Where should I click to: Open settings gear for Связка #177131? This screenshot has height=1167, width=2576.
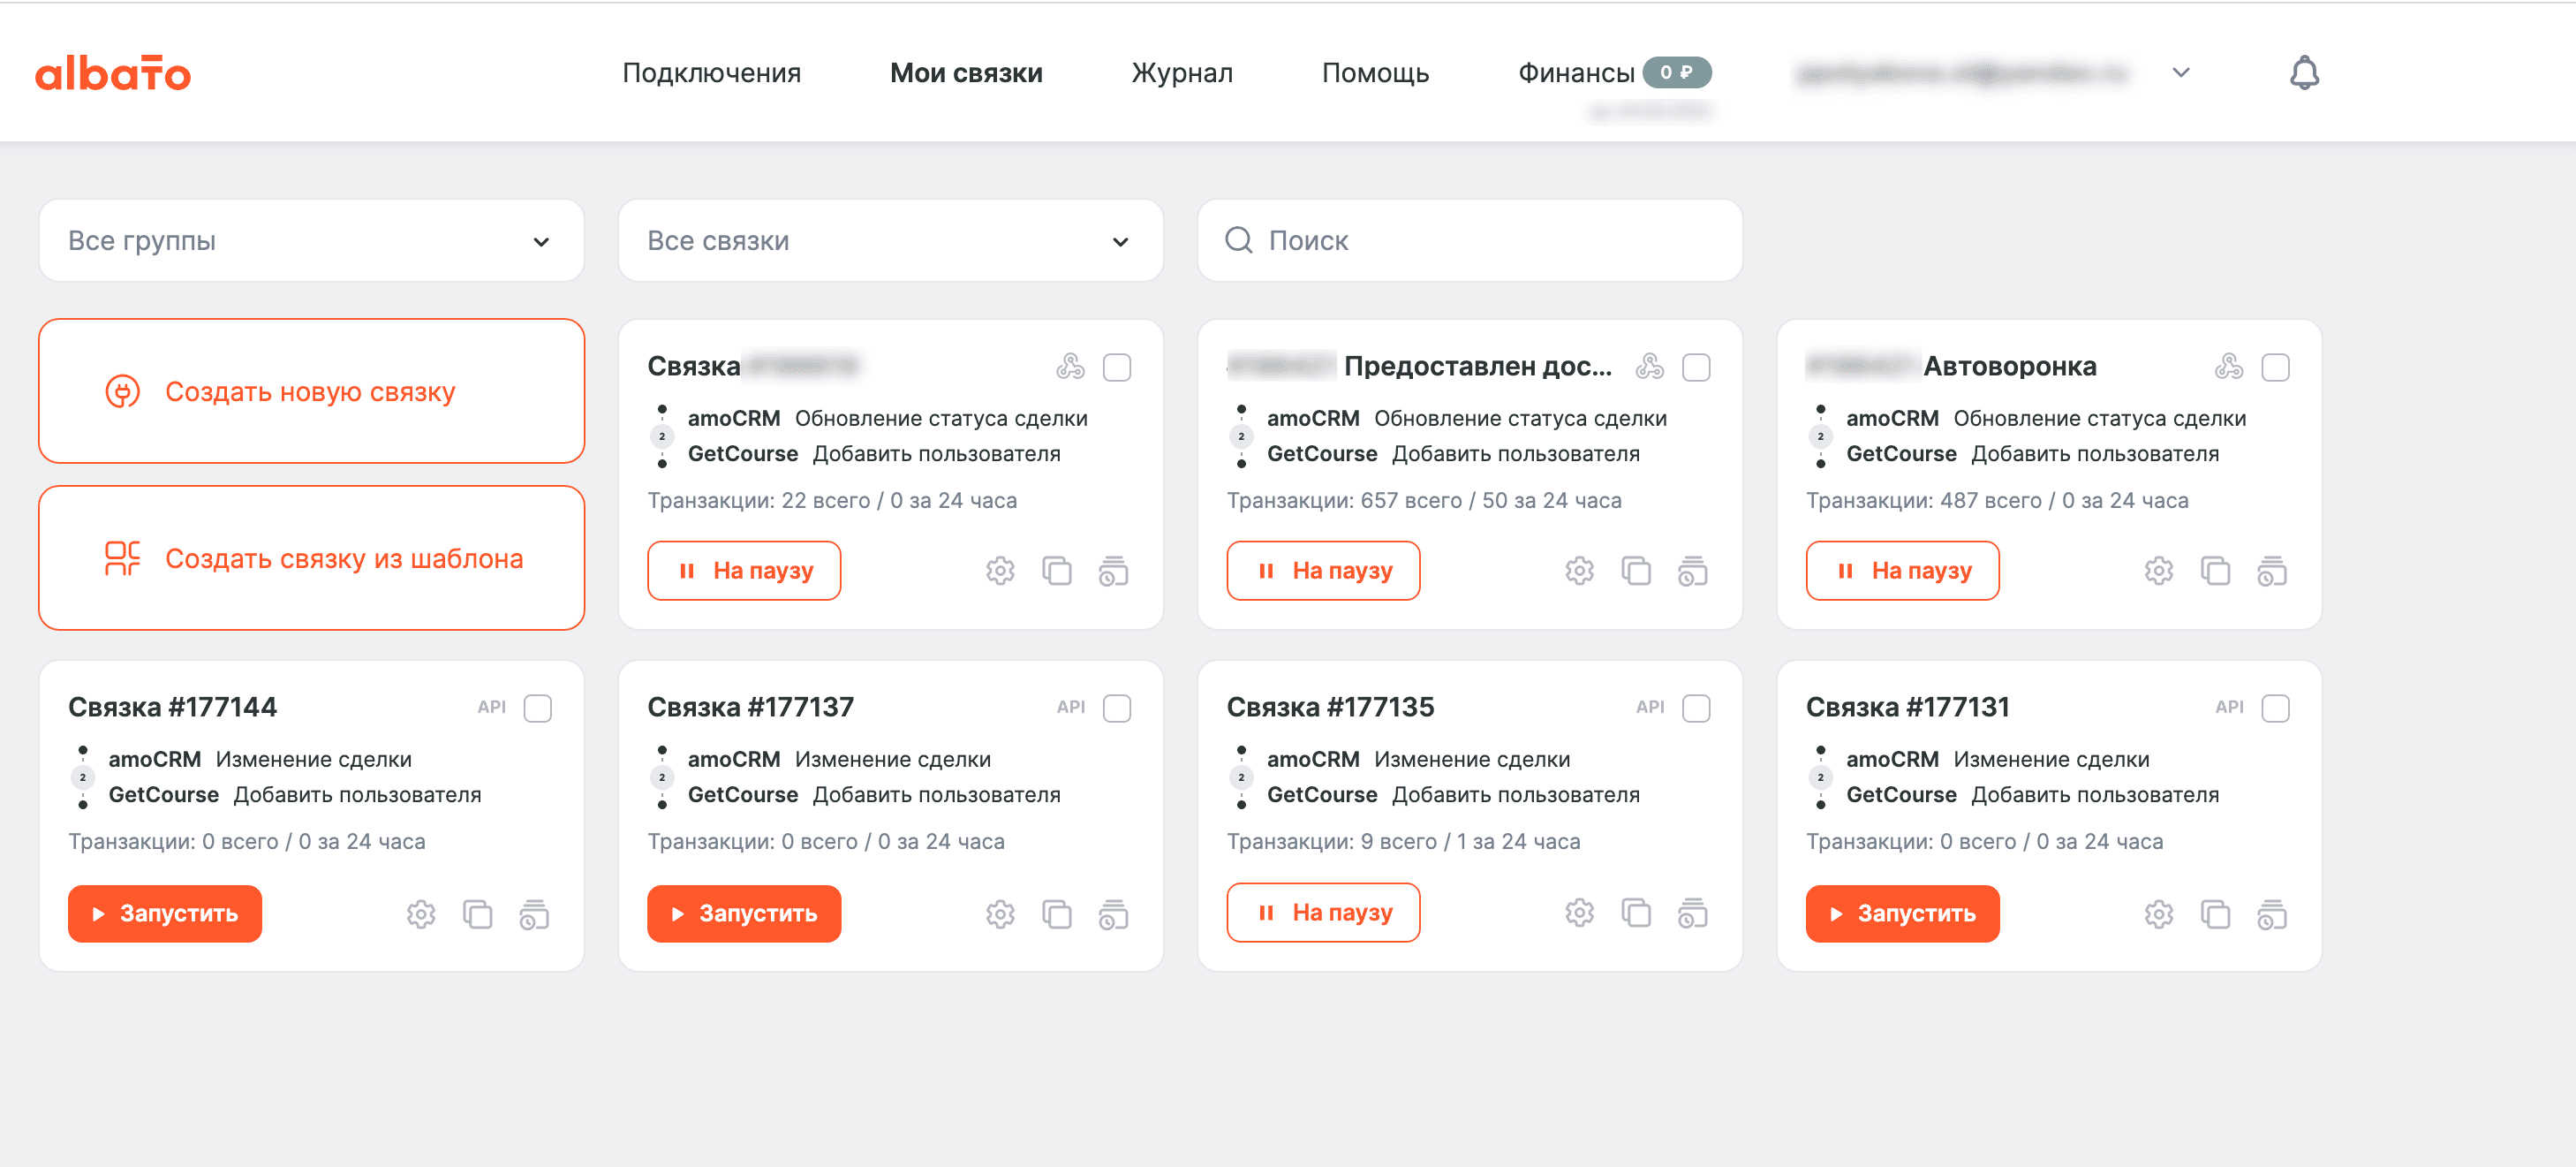(2158, 914)
